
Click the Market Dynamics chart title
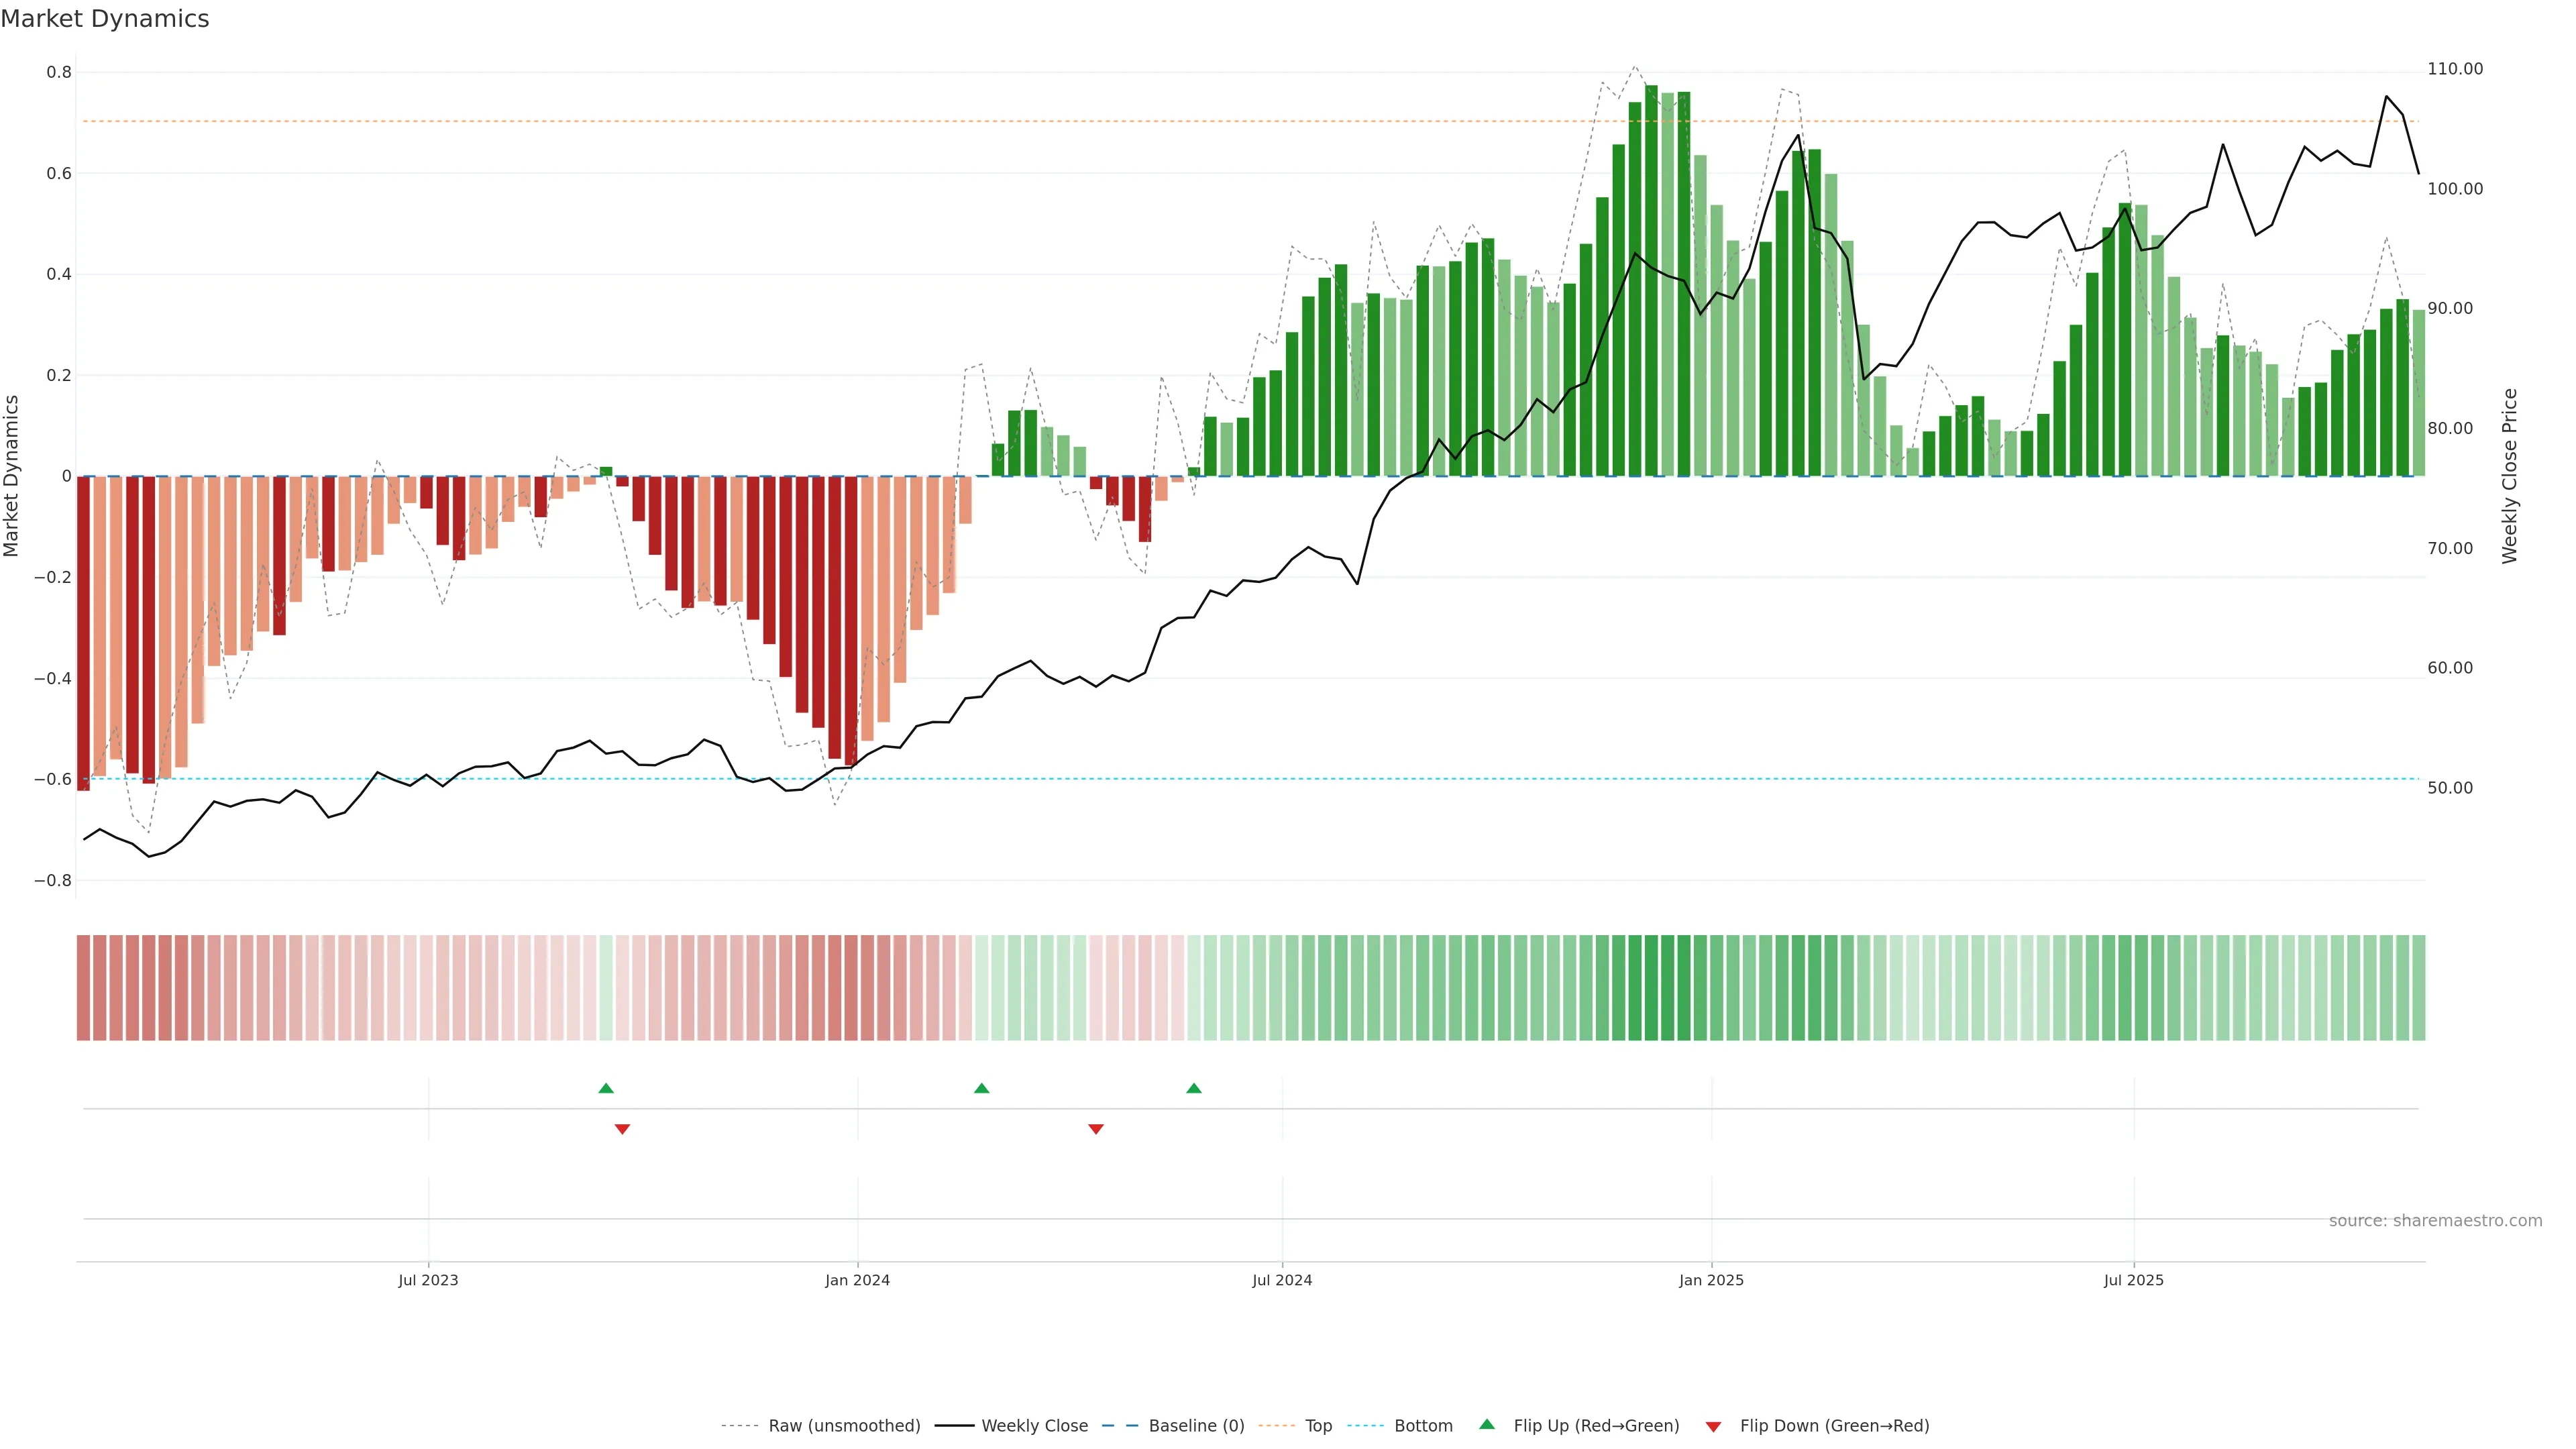coord(105,19)
